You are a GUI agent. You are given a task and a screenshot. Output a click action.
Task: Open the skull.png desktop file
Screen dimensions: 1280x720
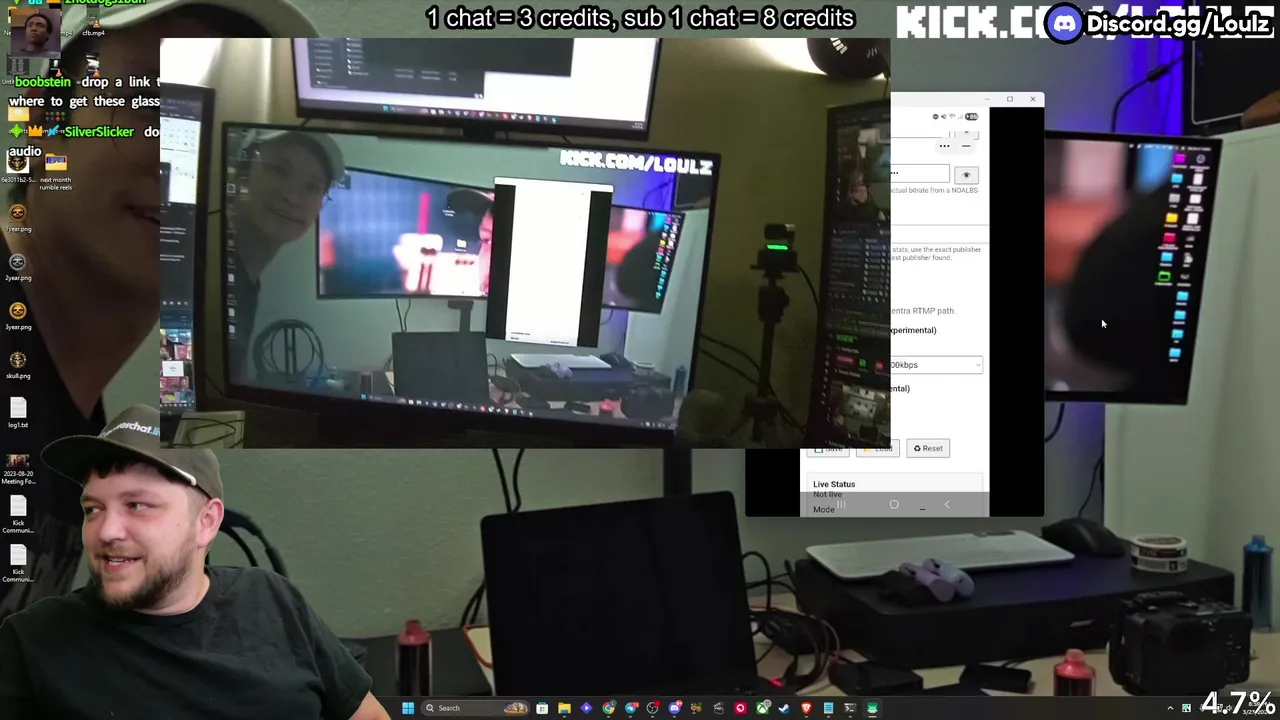pos(18,364)
